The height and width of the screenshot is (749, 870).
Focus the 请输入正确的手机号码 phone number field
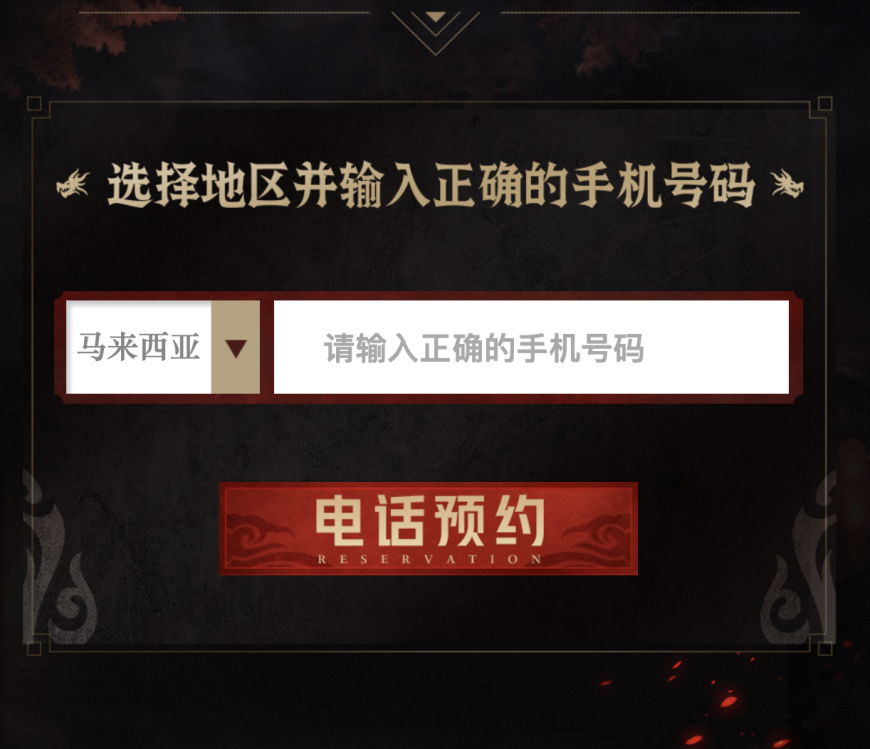pyautogui.click(x=531, y=347)
